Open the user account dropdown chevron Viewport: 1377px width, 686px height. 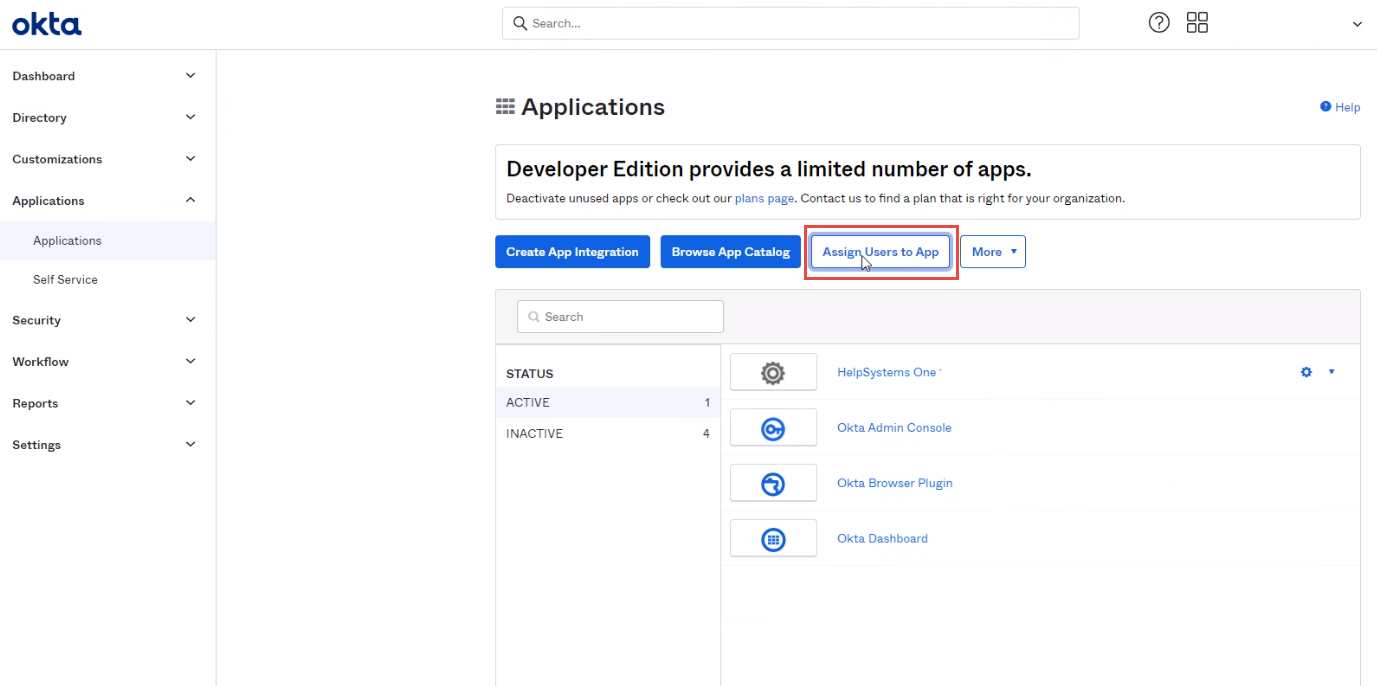pos(1357,24)
